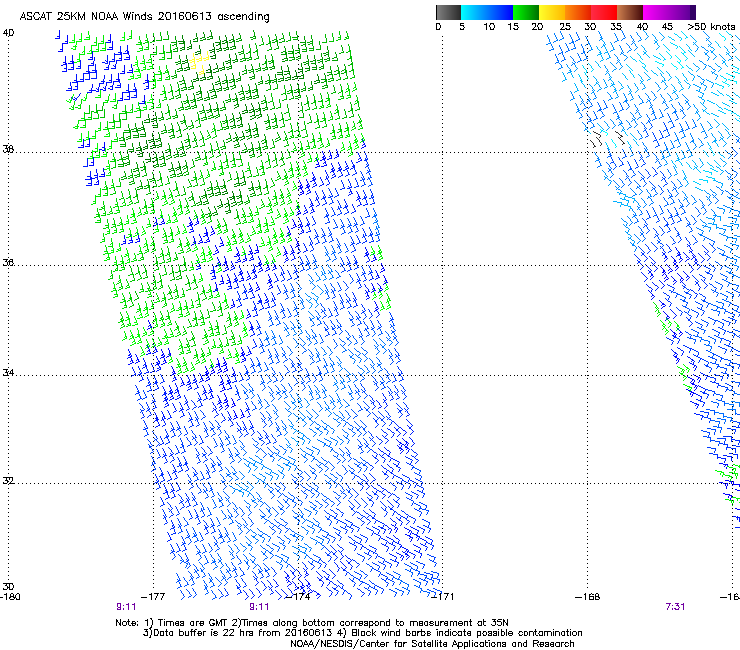This screenshot has width=740, height=650.
Task: Click the latitude label '40'
Action: pos(8,33)
